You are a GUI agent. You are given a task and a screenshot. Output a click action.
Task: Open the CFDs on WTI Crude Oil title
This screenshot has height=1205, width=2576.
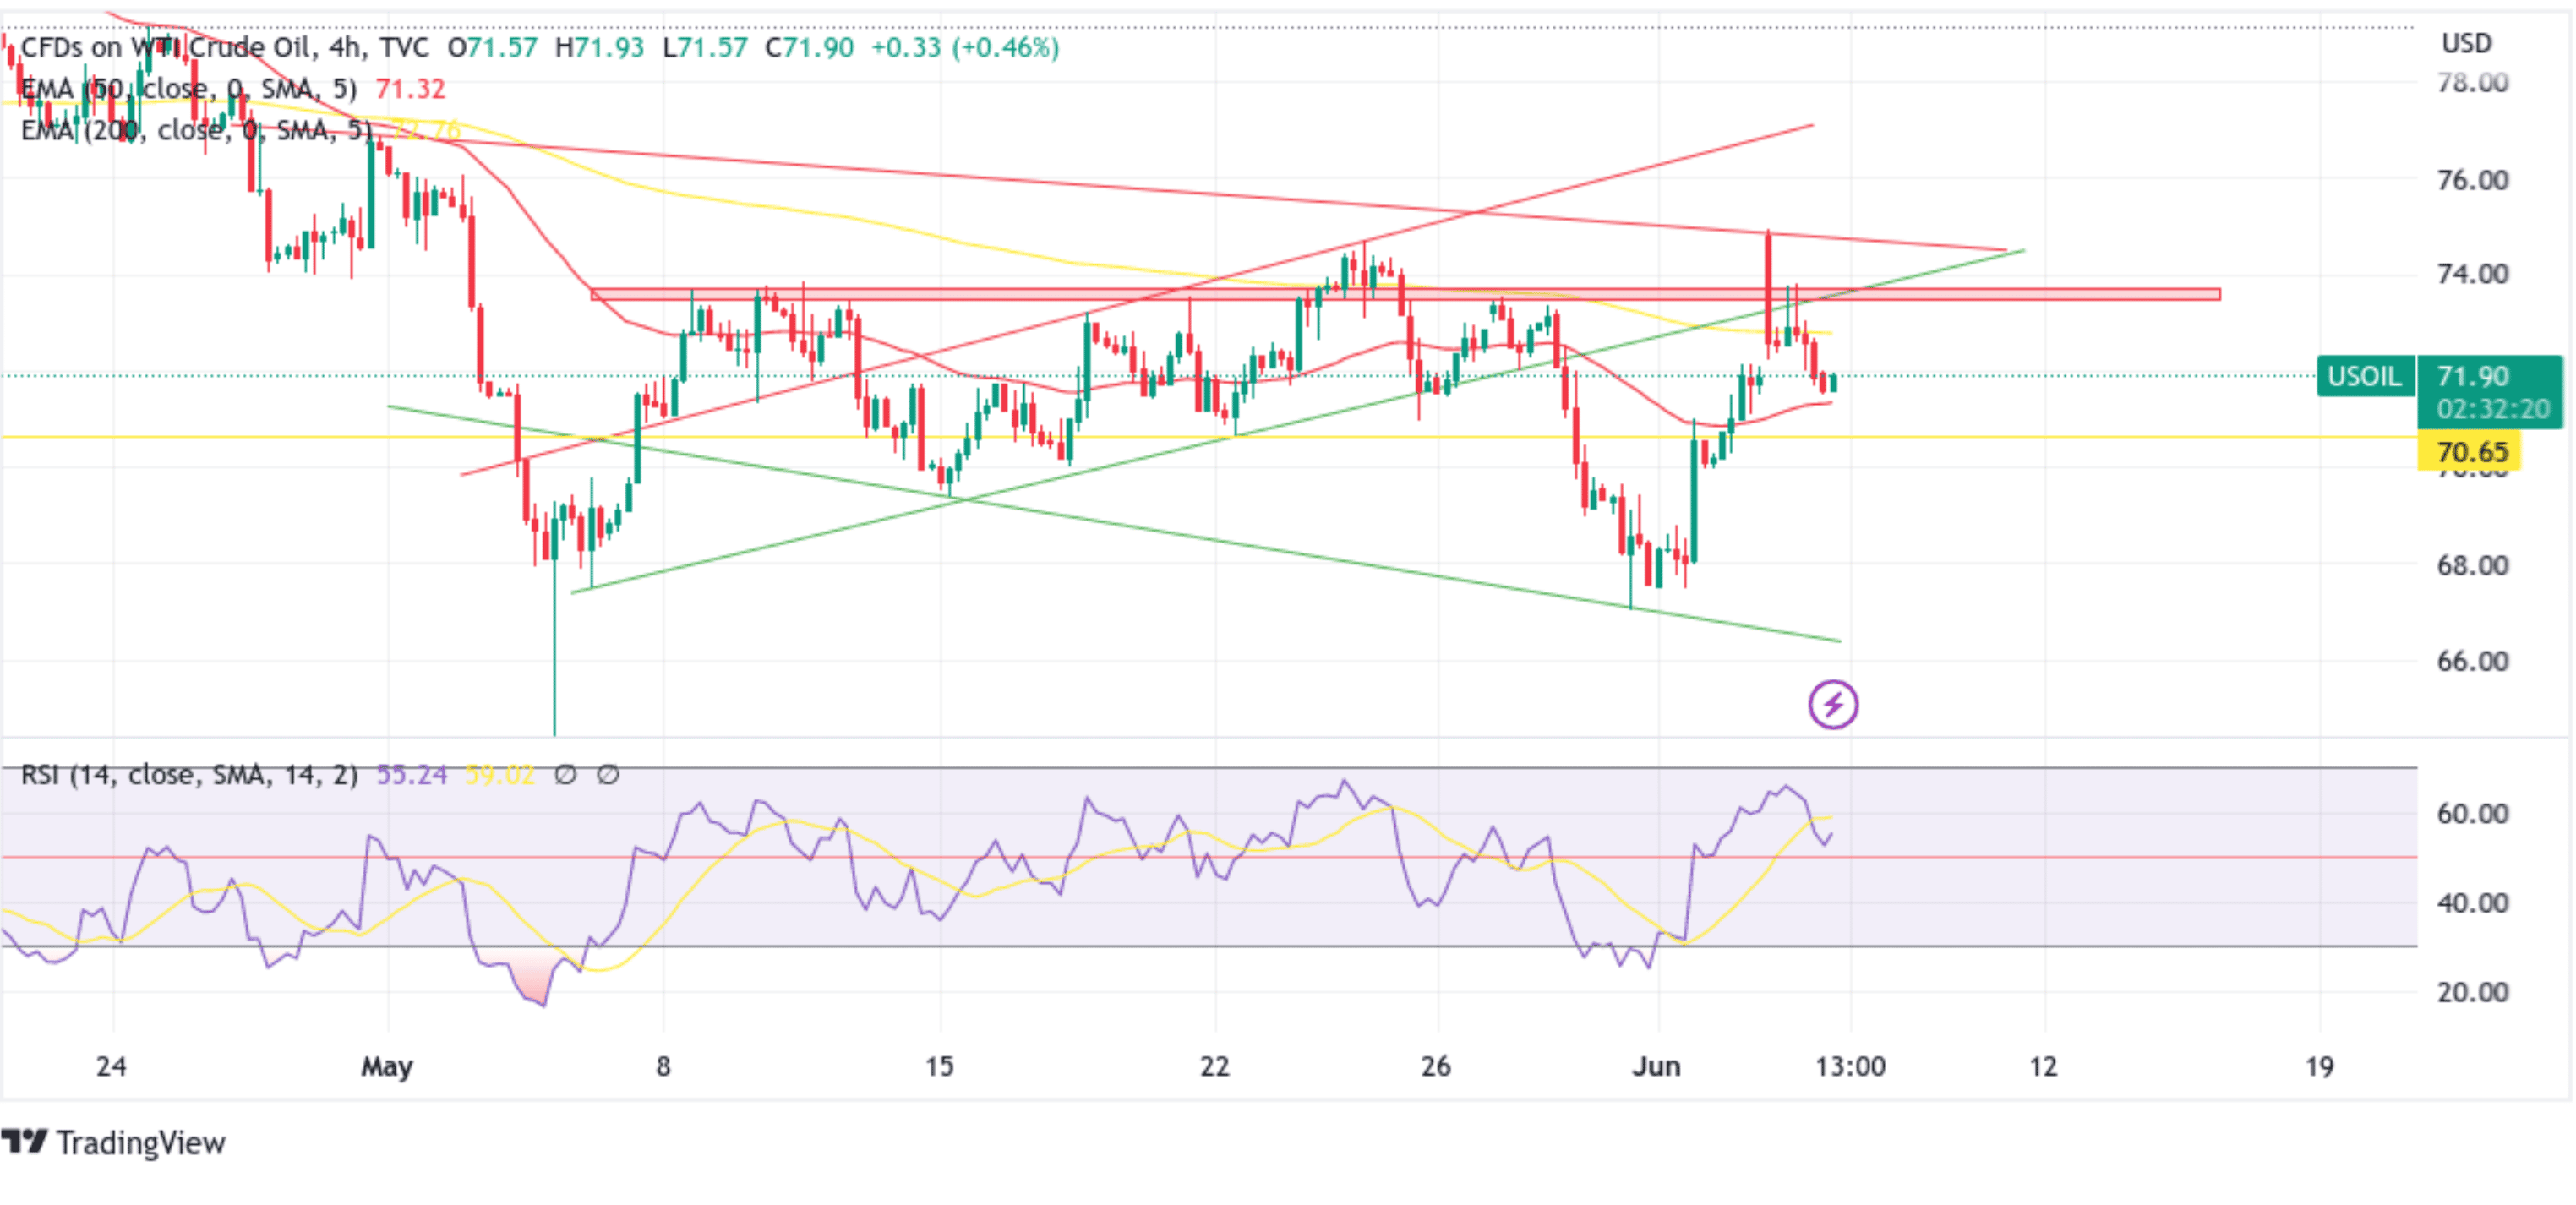(224, 47)
